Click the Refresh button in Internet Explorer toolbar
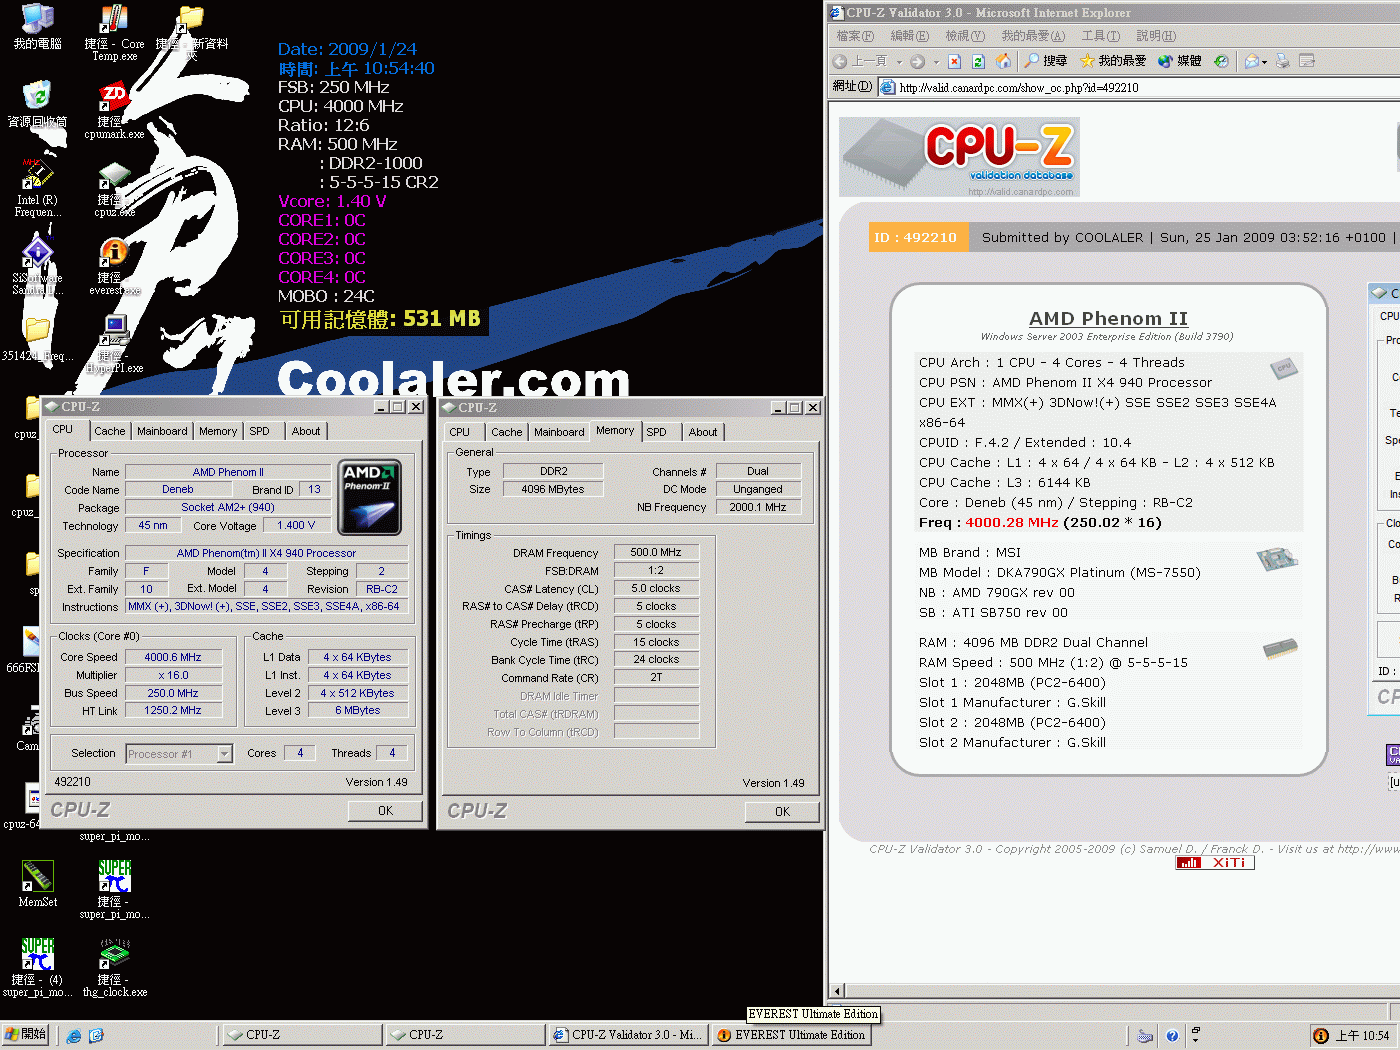The height and width of the screenshot is (1050, 1400). click(978, 61)
